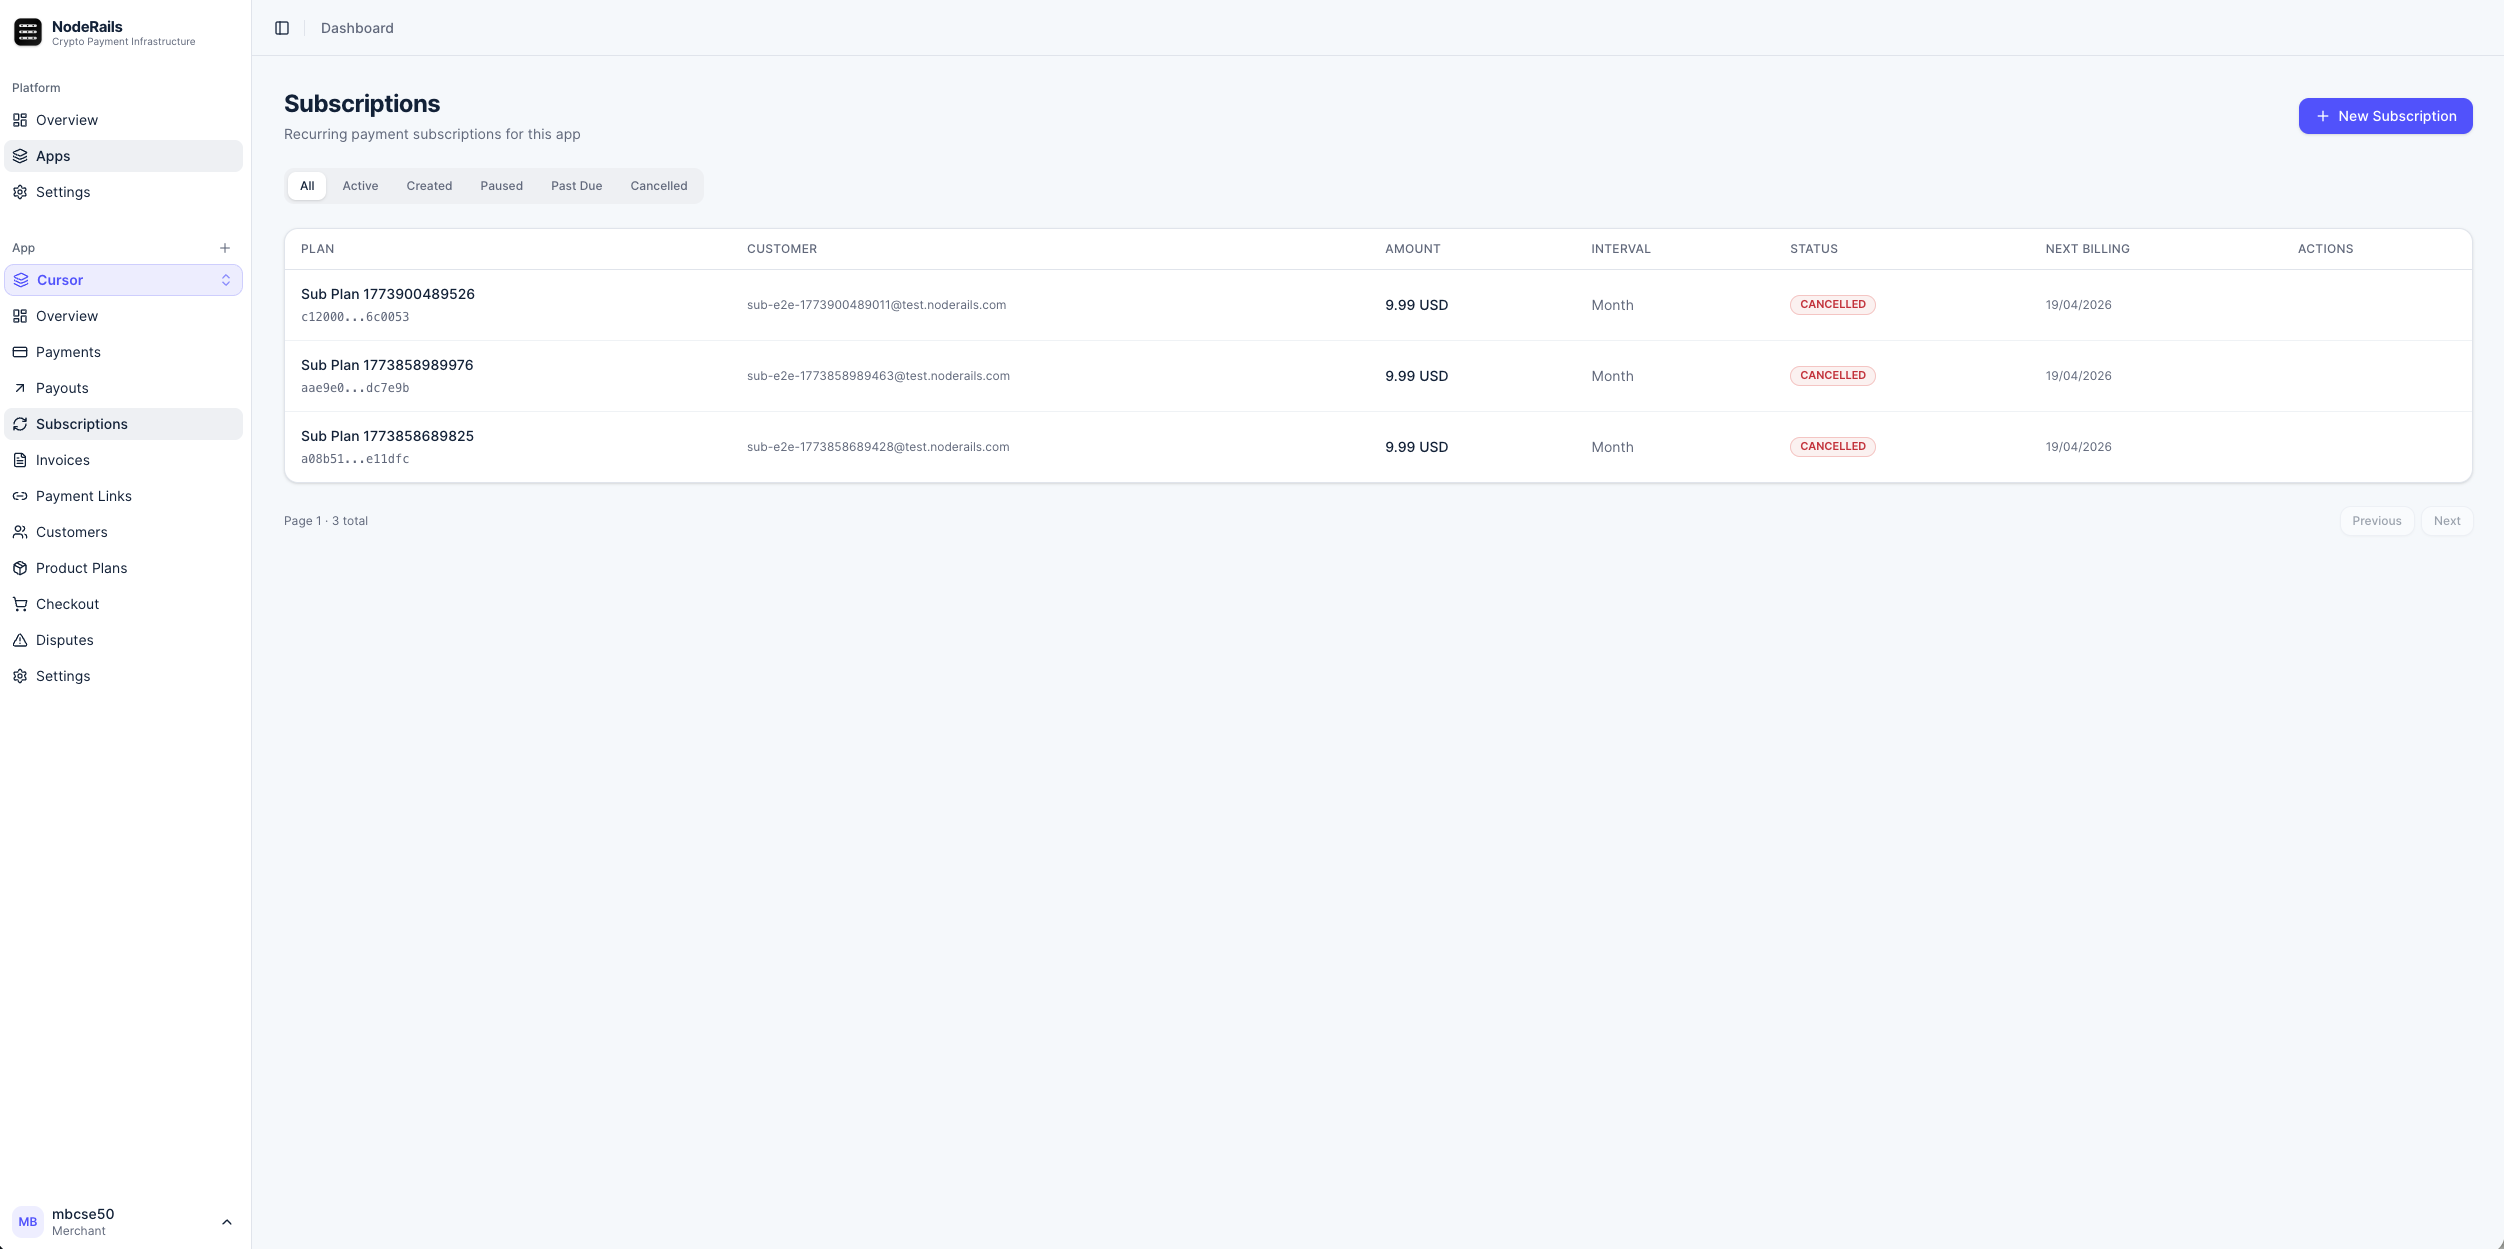Expand the mbcse50 account menu chevron

[227, 1222]
